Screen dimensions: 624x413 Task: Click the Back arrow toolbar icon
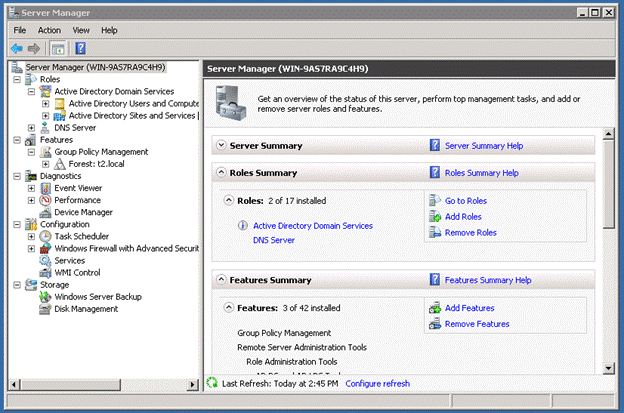(x=17, y=49)
